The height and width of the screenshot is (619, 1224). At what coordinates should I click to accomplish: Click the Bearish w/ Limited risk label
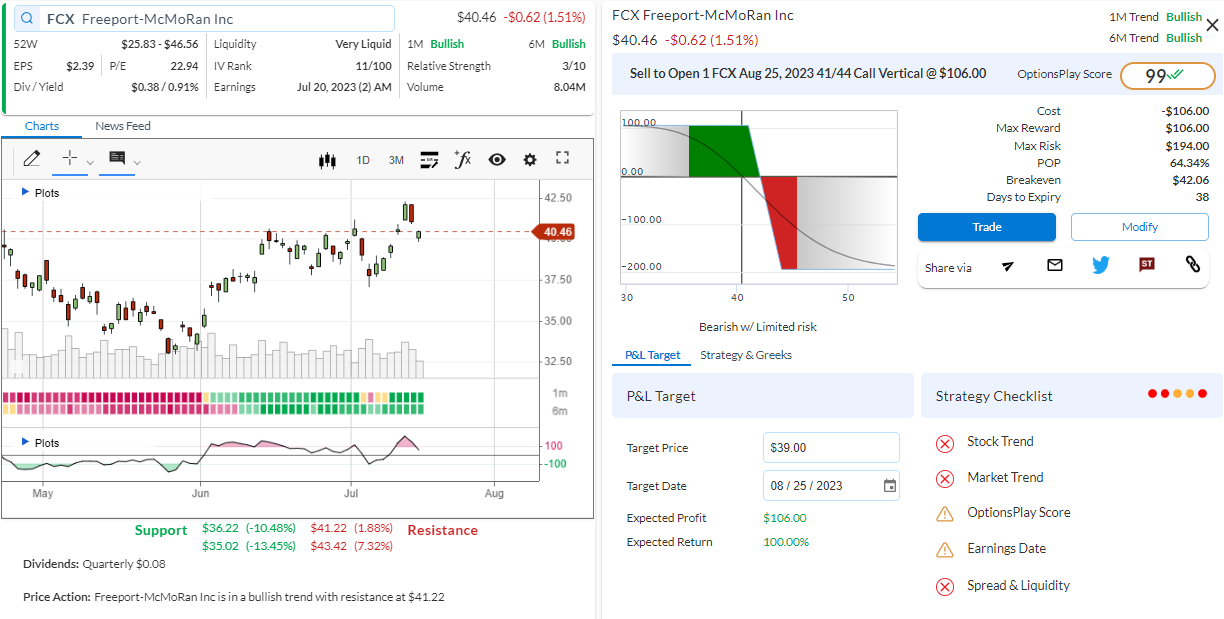(x=758, y=327)
